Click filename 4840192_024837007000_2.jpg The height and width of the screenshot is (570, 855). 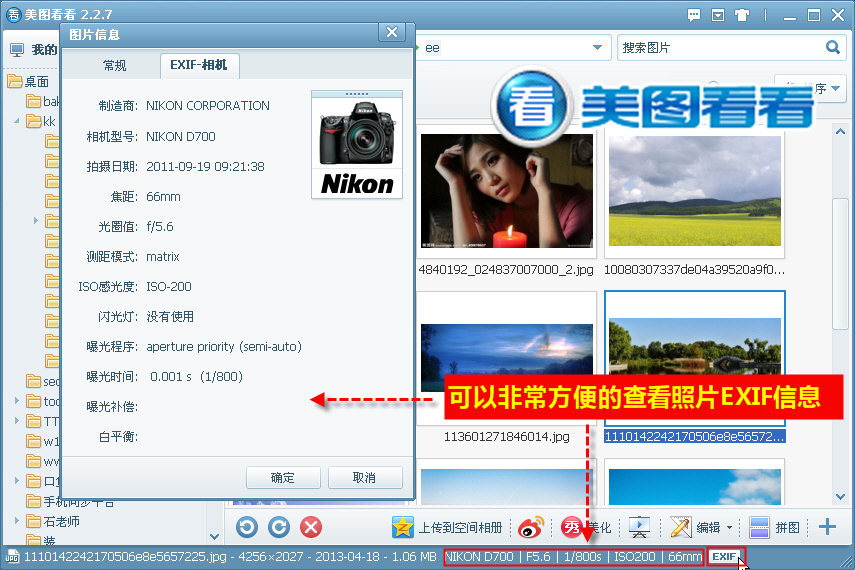(x=506, y=269)
